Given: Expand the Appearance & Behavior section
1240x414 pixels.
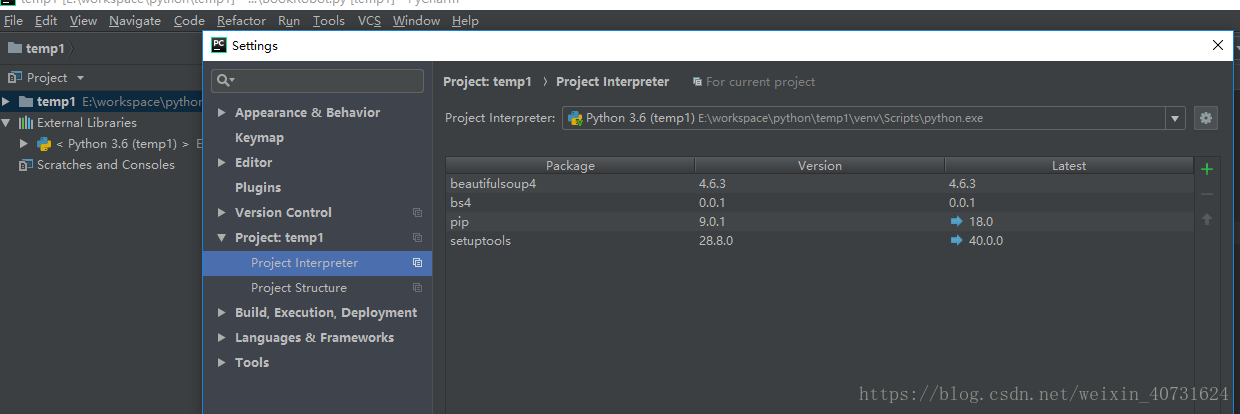Looking at the screenshot, I should (222, 113).
